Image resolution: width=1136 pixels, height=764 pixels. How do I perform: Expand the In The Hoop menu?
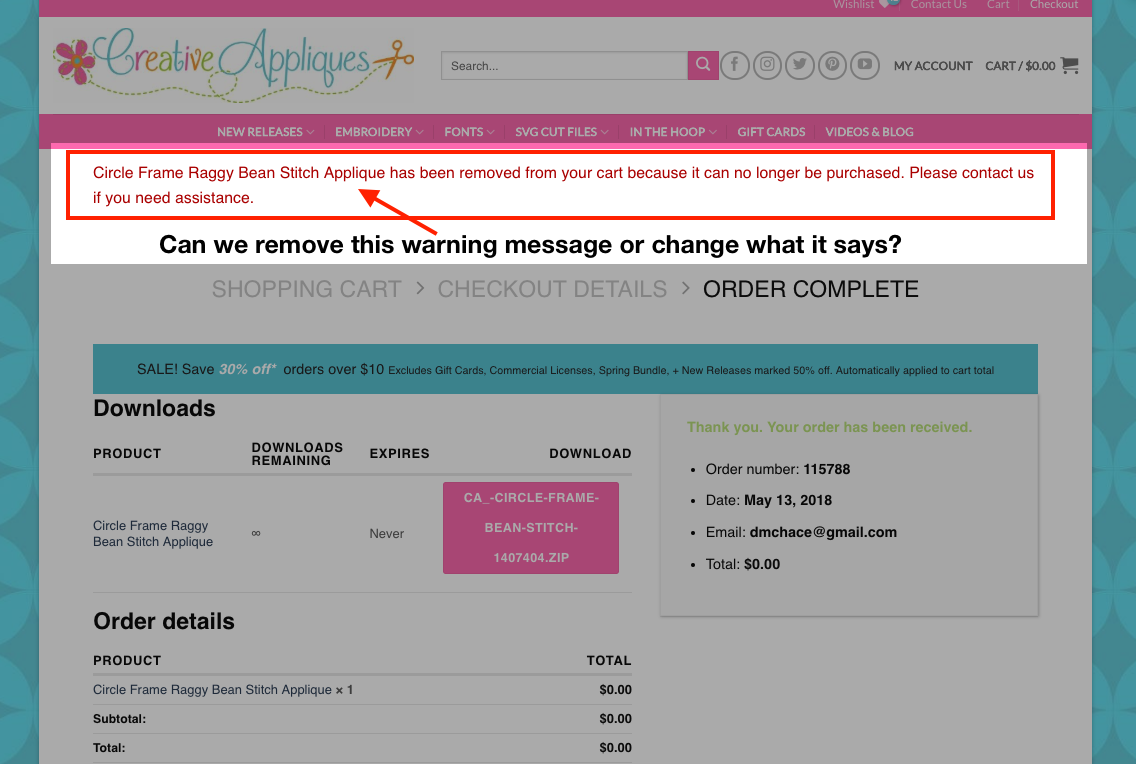673,132
